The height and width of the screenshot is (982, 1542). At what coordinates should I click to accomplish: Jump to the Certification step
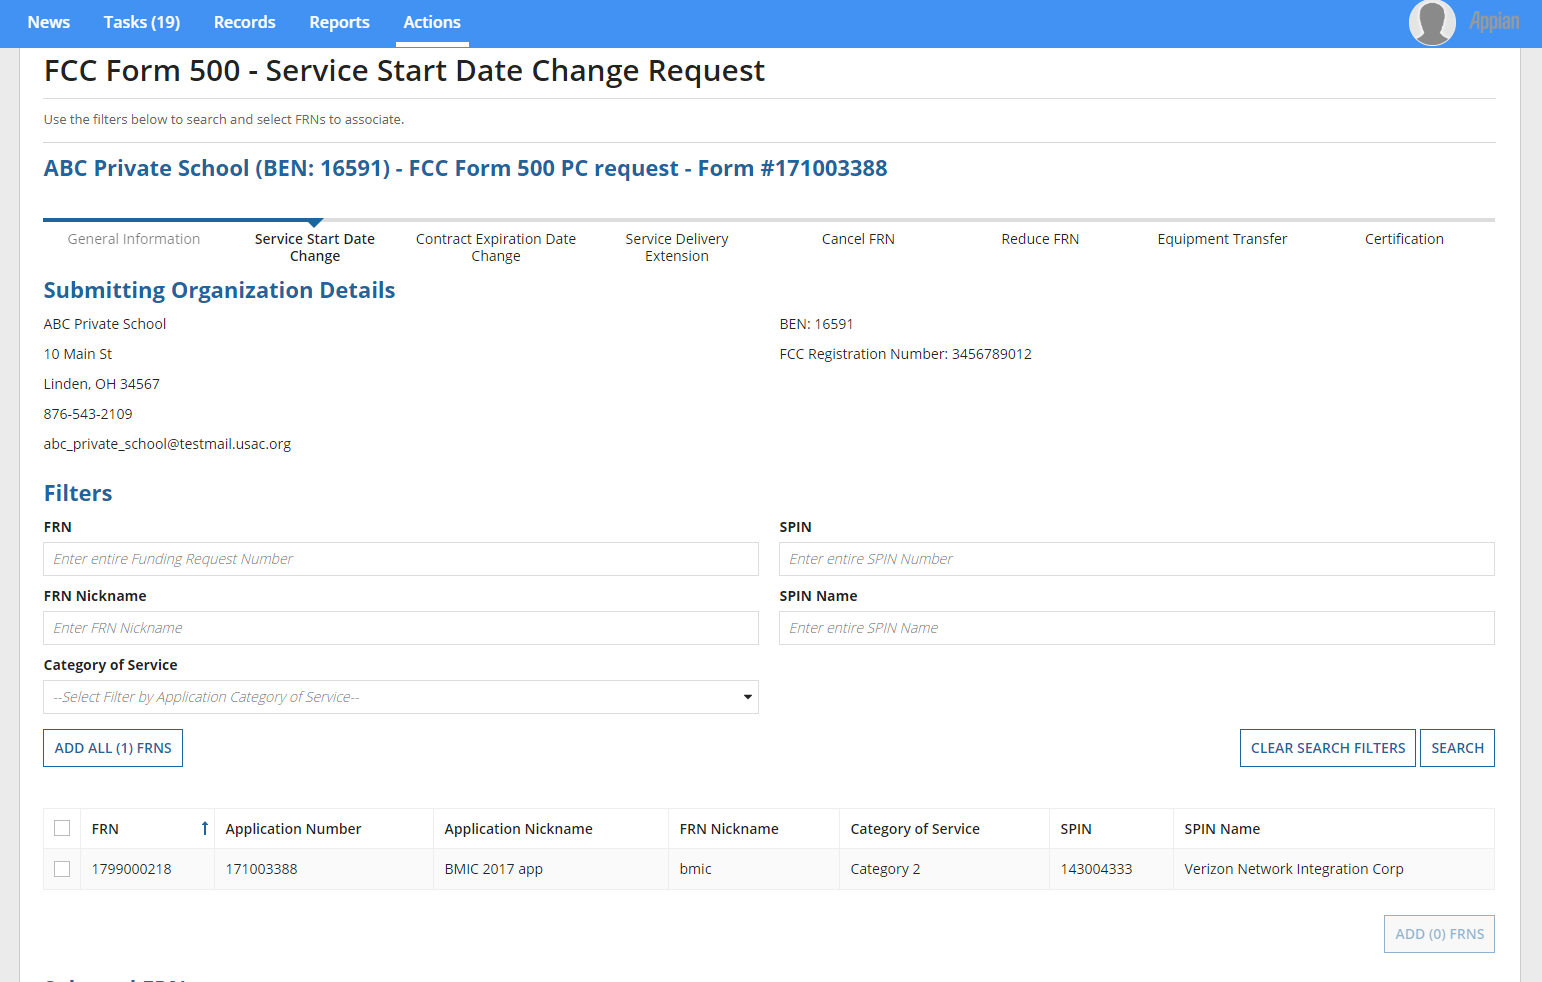[x=1404, y=239]
